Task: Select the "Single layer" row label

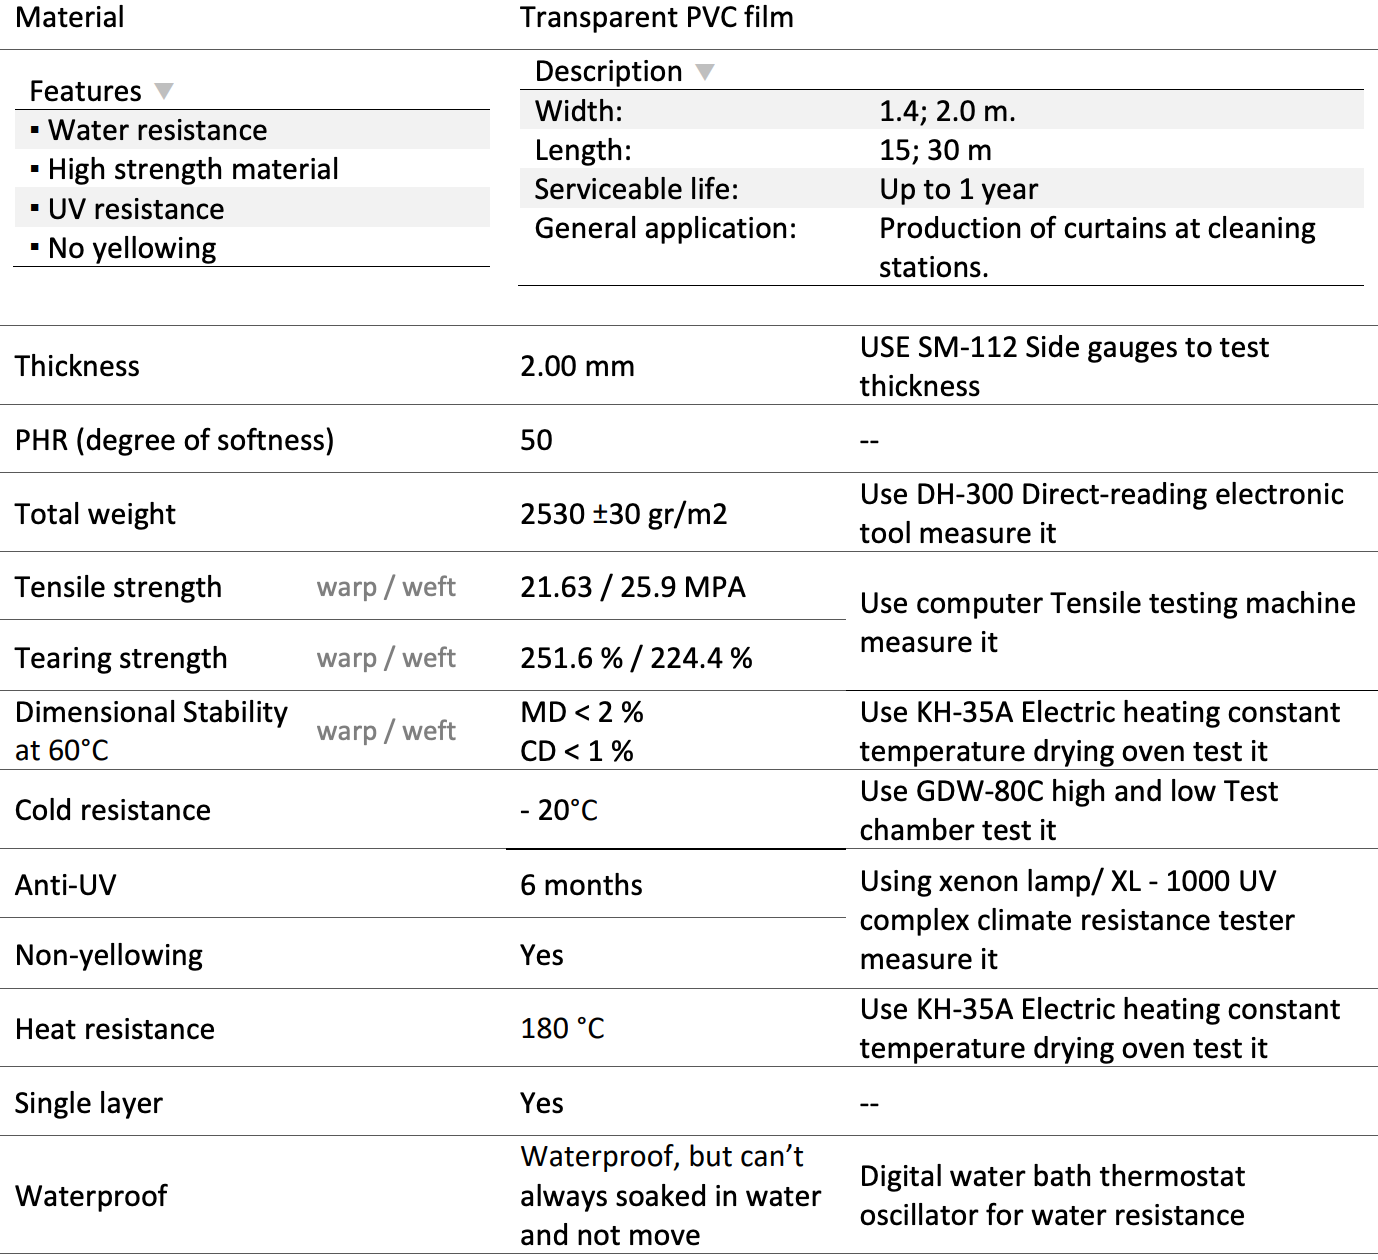Action: tap(88, 1103)
